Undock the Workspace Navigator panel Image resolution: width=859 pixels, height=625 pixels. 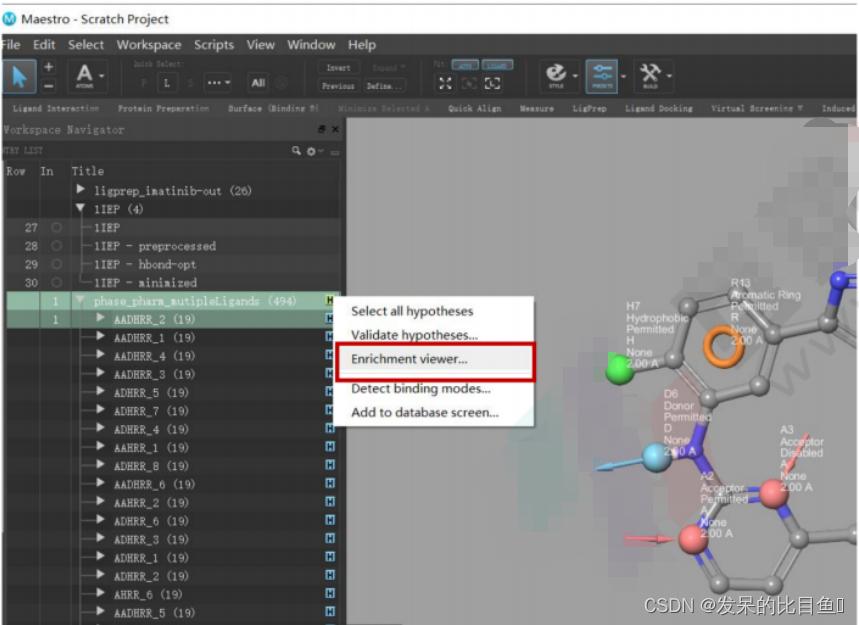tap(322, 129)
